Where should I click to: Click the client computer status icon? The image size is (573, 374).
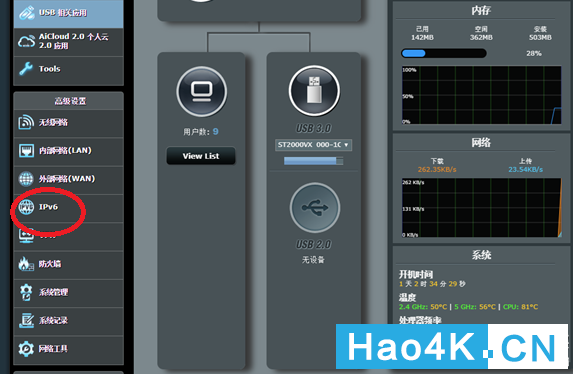(201, 91)
